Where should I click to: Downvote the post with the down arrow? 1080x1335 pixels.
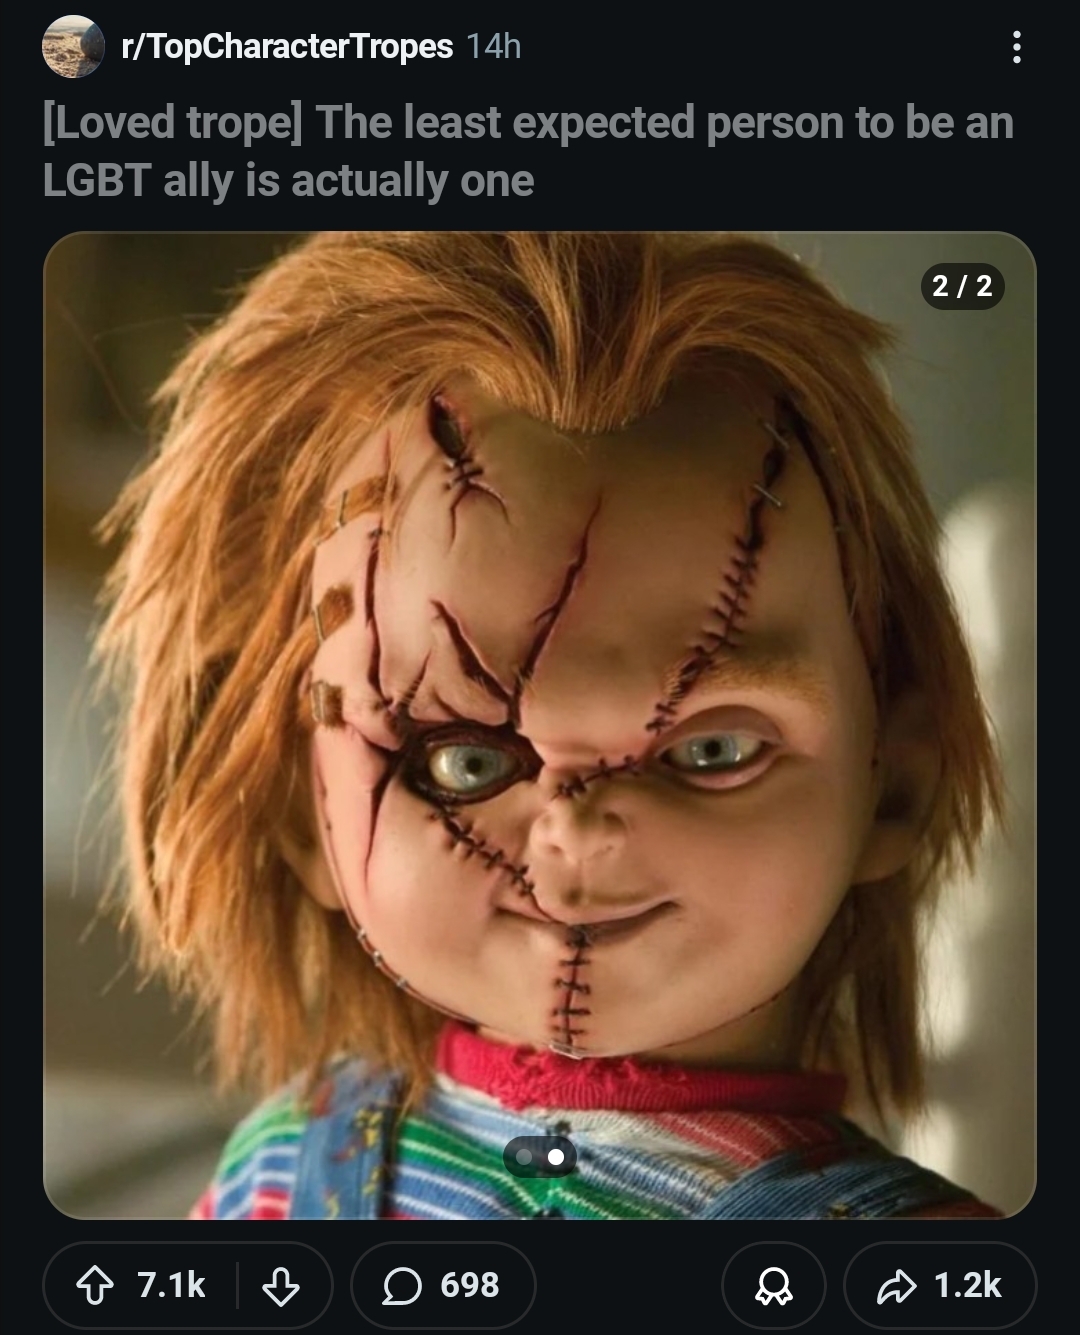(x=280, y=1285)
